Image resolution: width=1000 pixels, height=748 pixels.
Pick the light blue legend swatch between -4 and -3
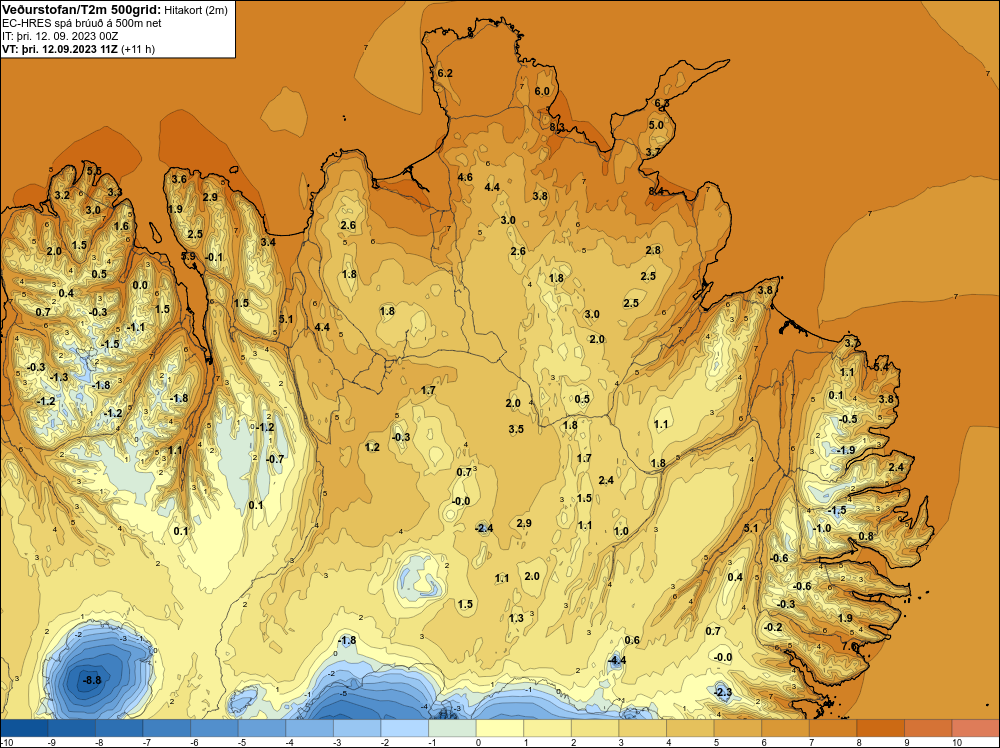pos(309,728)
